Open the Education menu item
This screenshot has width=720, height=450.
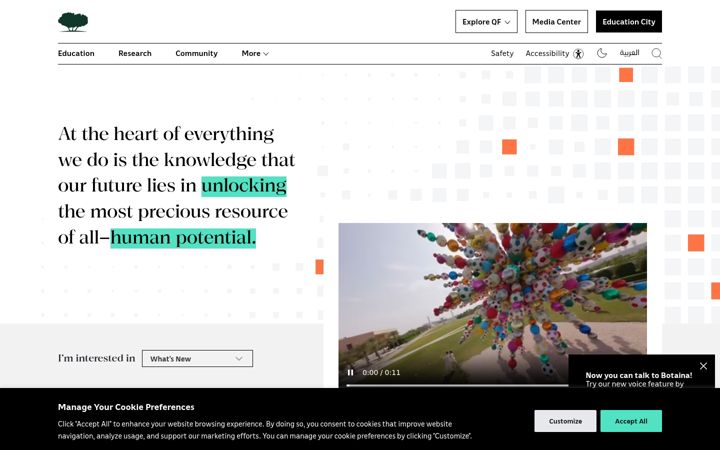[x=76, y=53]
